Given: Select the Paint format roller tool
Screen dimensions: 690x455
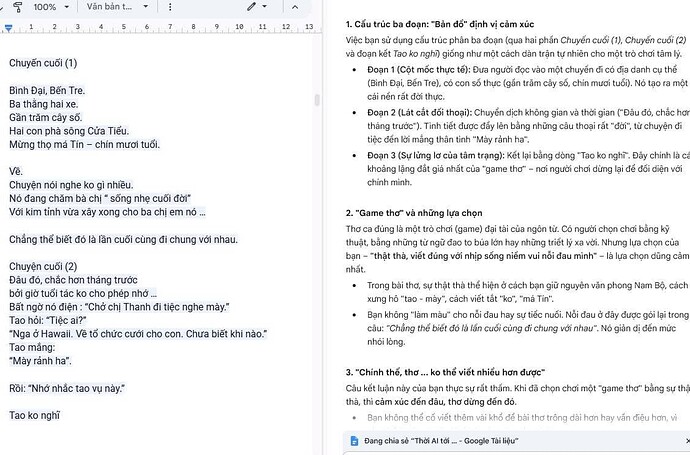Looking at the screenshot, I should [18, 7].
